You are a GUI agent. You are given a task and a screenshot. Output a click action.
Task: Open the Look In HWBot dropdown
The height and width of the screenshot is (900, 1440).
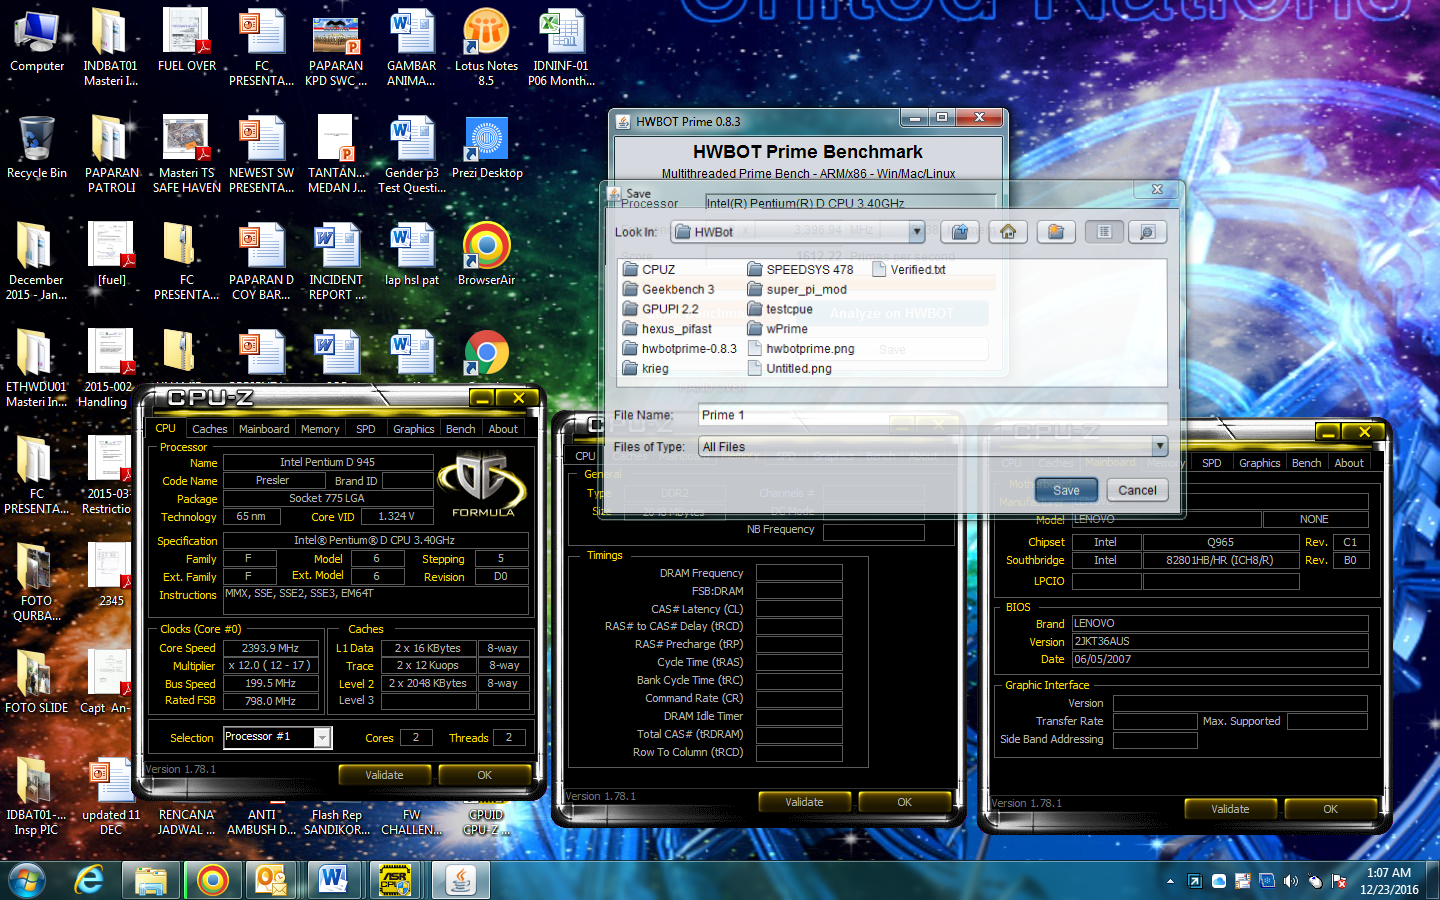tap(916, 232)
